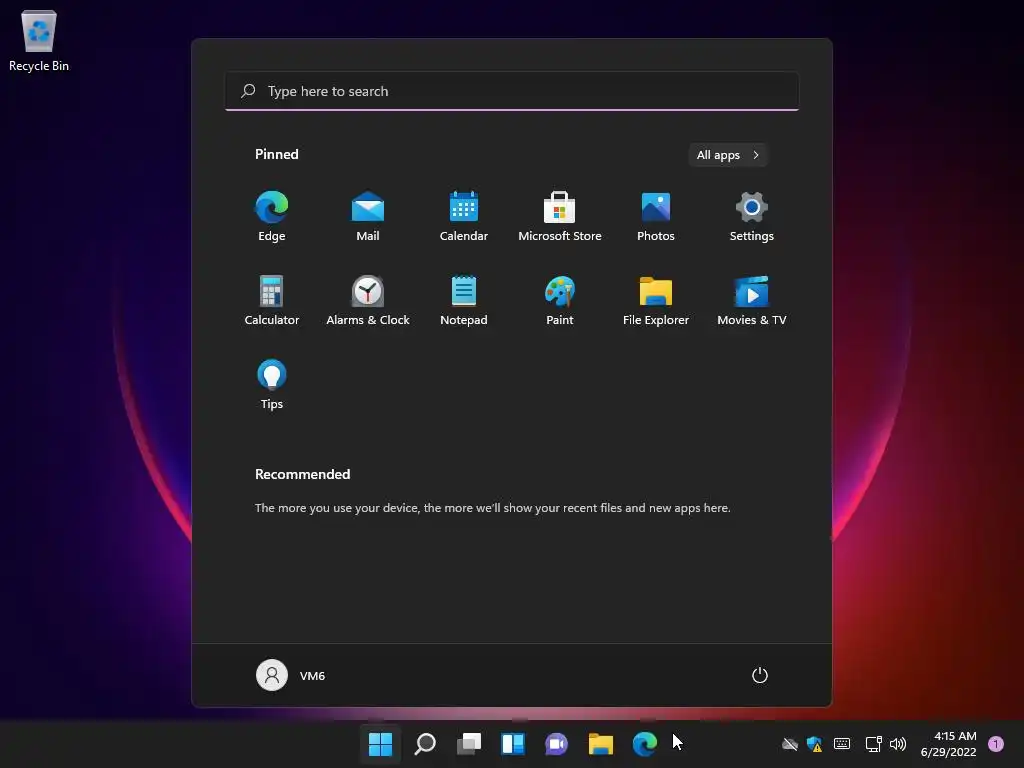Screen dimensions: 1024x768
Task: Launch the Photos app
Action: [656, 216]
